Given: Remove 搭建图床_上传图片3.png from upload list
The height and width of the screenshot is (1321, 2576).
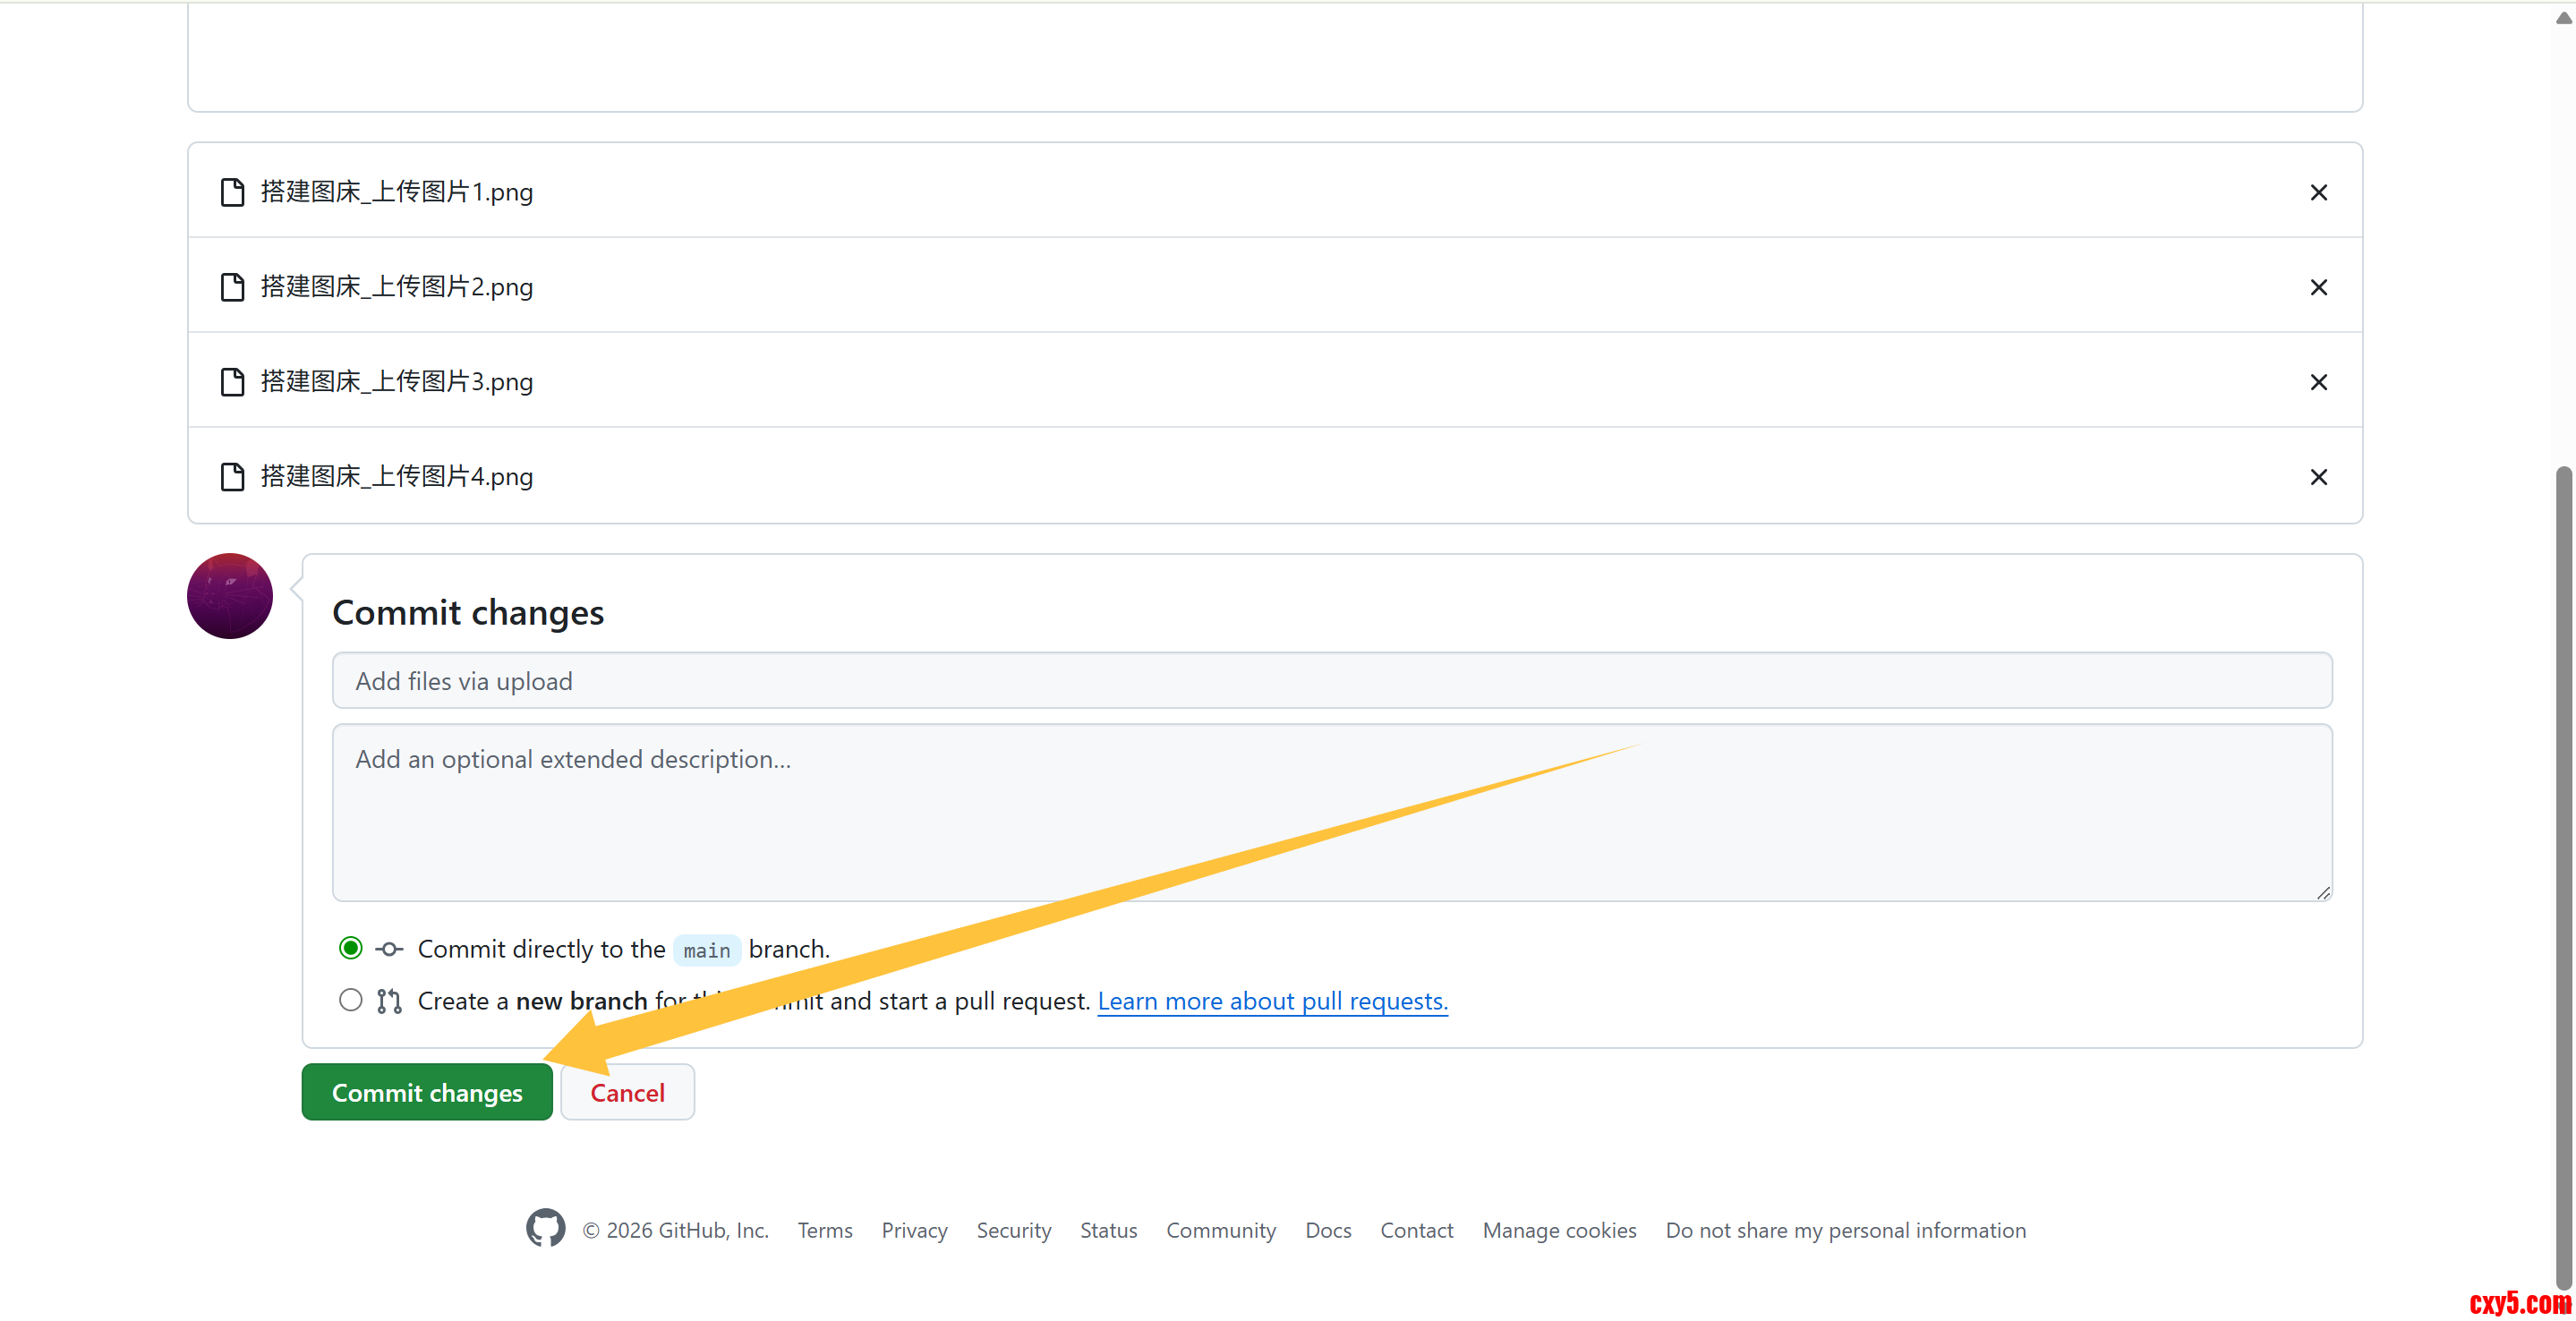Looking at the screenshot, I should pyautogui.click(x=2318, y=382).
